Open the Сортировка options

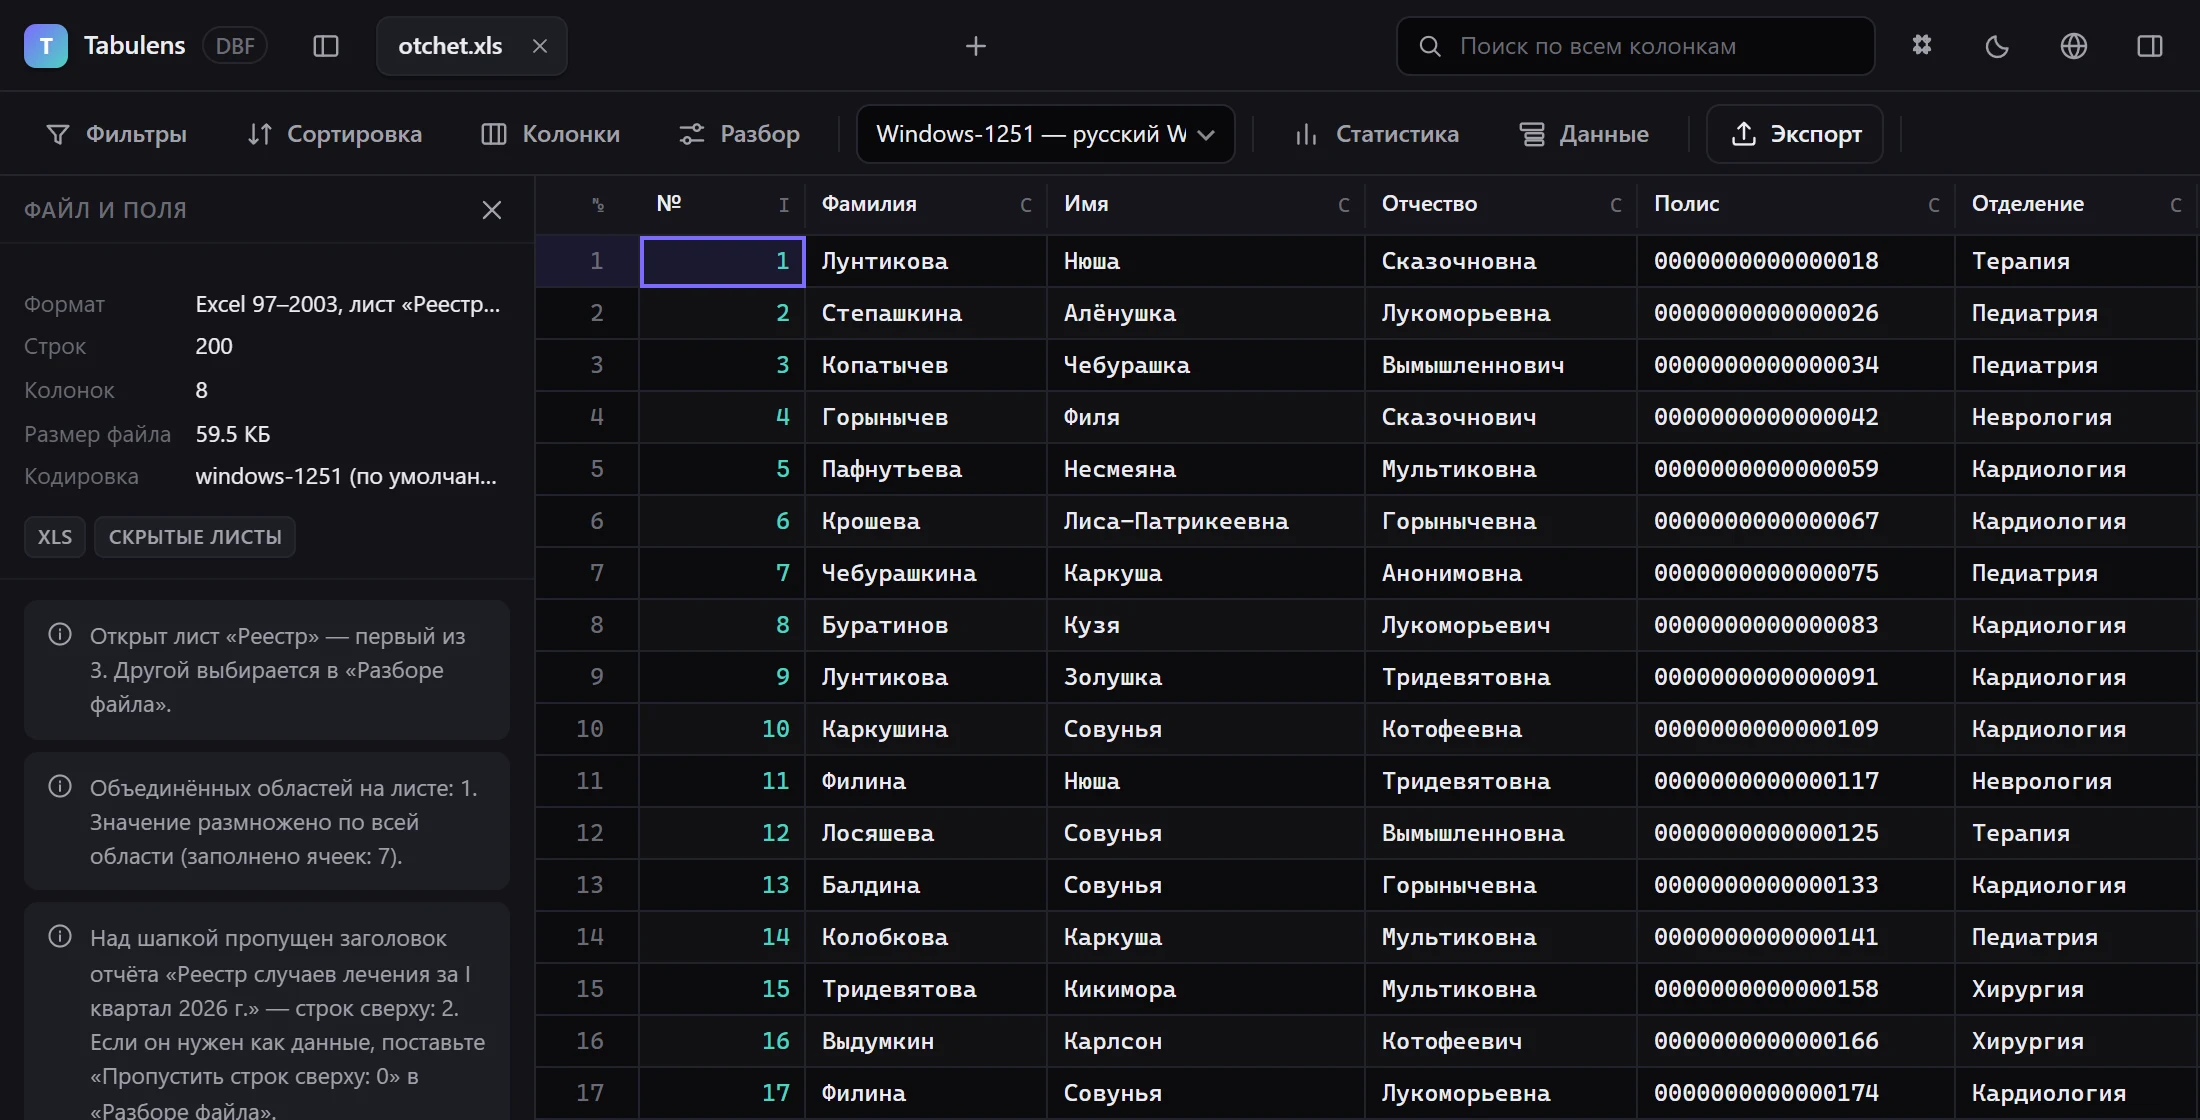pos(335,134)
